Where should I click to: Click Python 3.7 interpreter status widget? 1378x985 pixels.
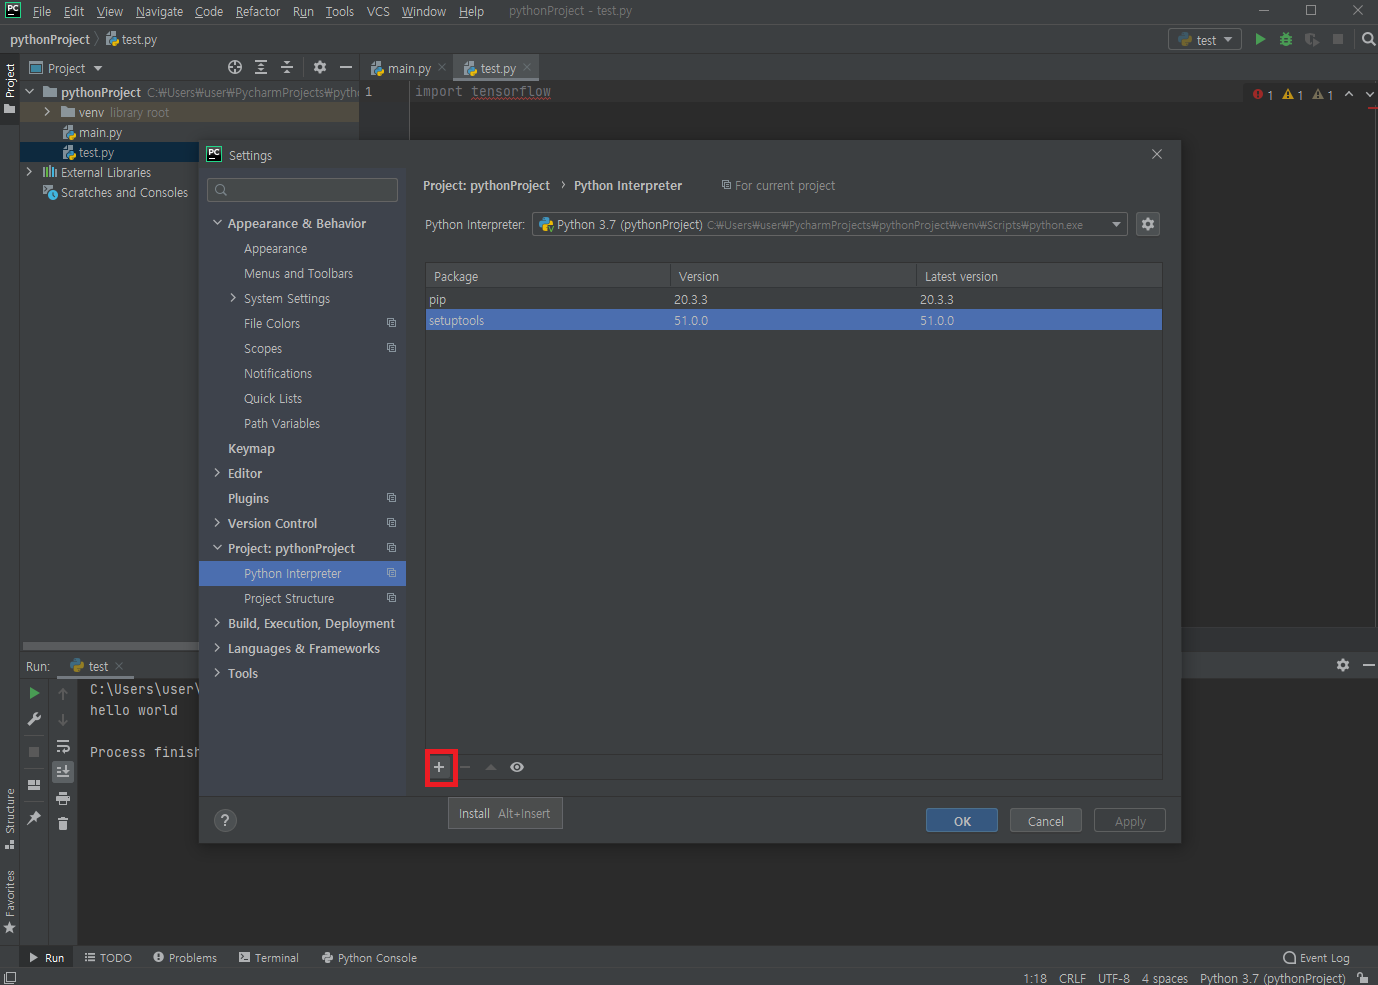(1272, 978)
